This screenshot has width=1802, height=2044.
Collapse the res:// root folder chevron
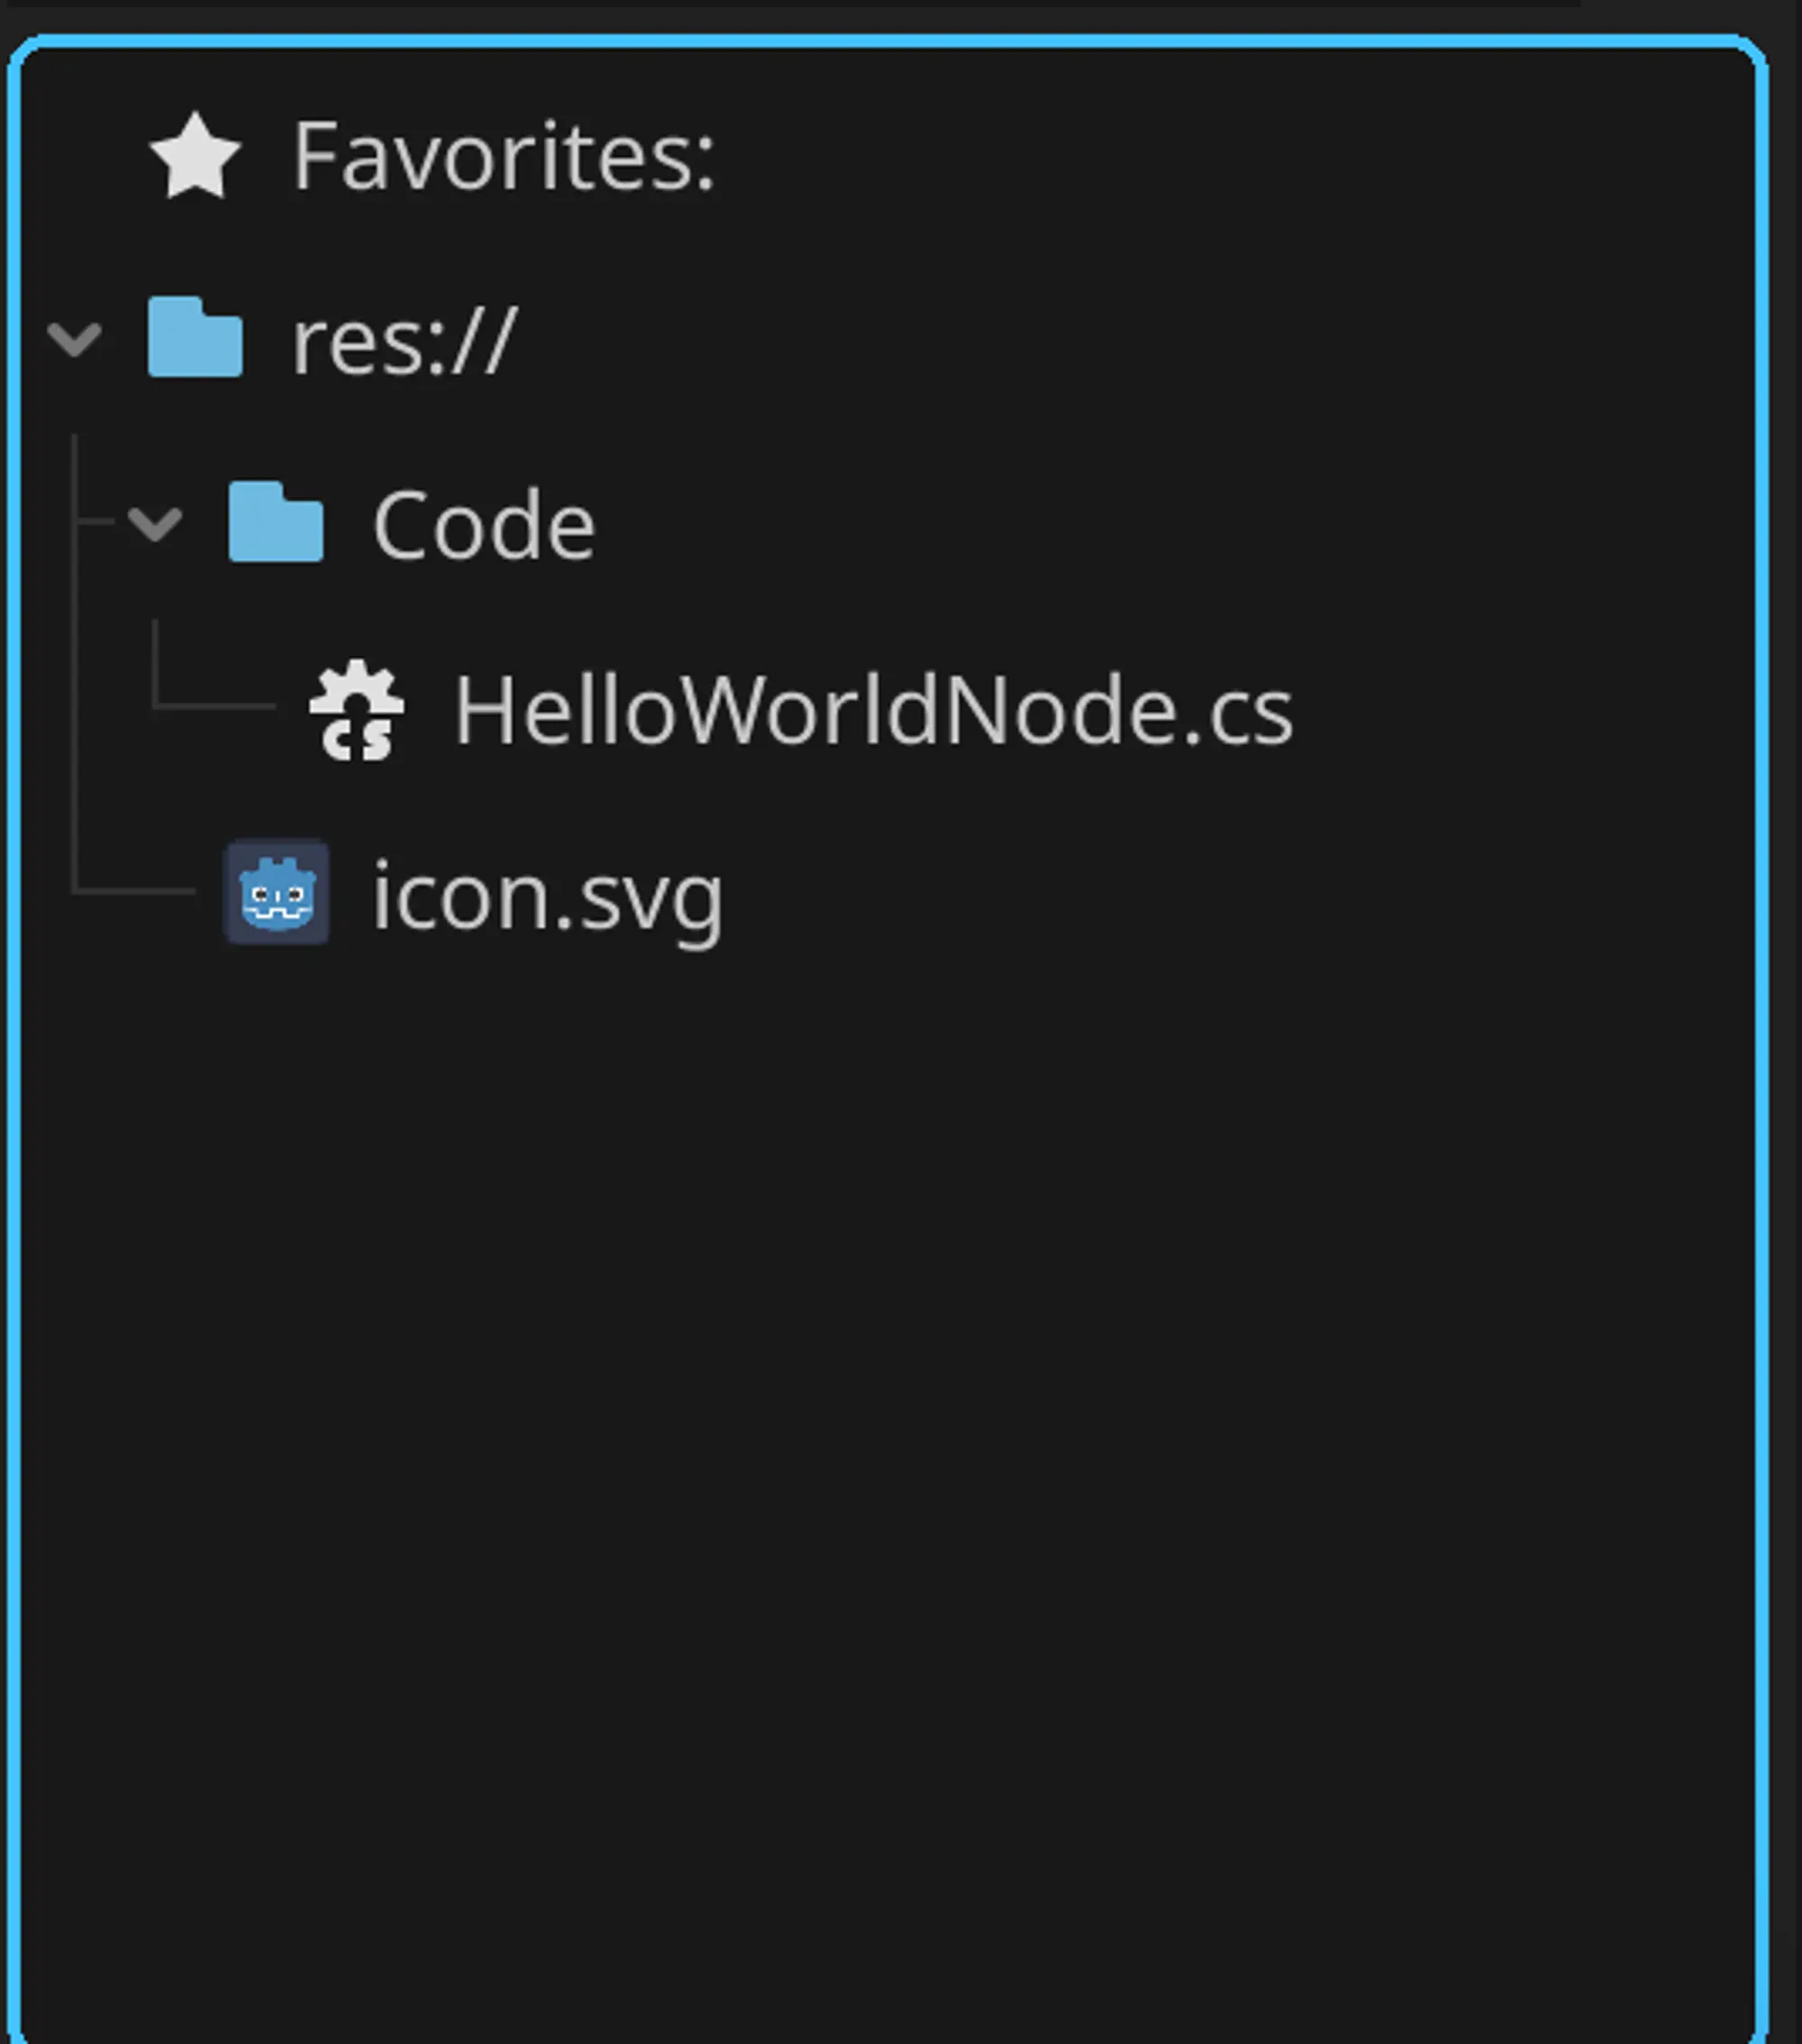[x=75, y=339]
